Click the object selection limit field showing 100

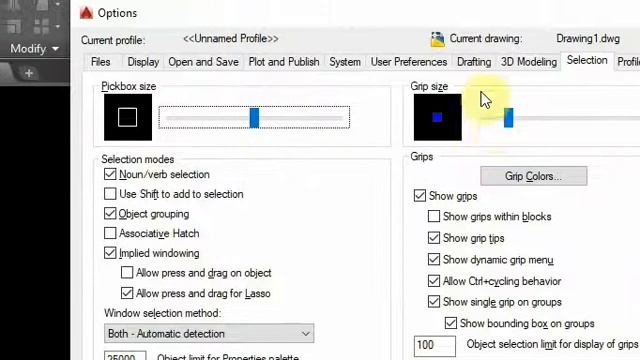[x=435, y=345]
